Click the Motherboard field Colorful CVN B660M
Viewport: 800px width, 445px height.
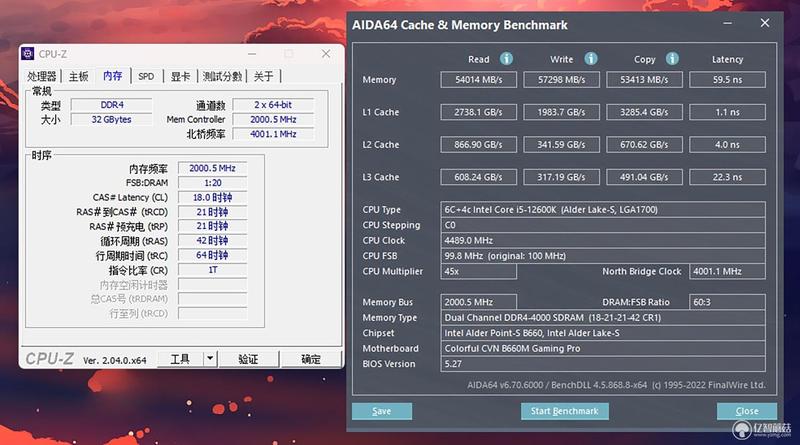click(603, 349)
